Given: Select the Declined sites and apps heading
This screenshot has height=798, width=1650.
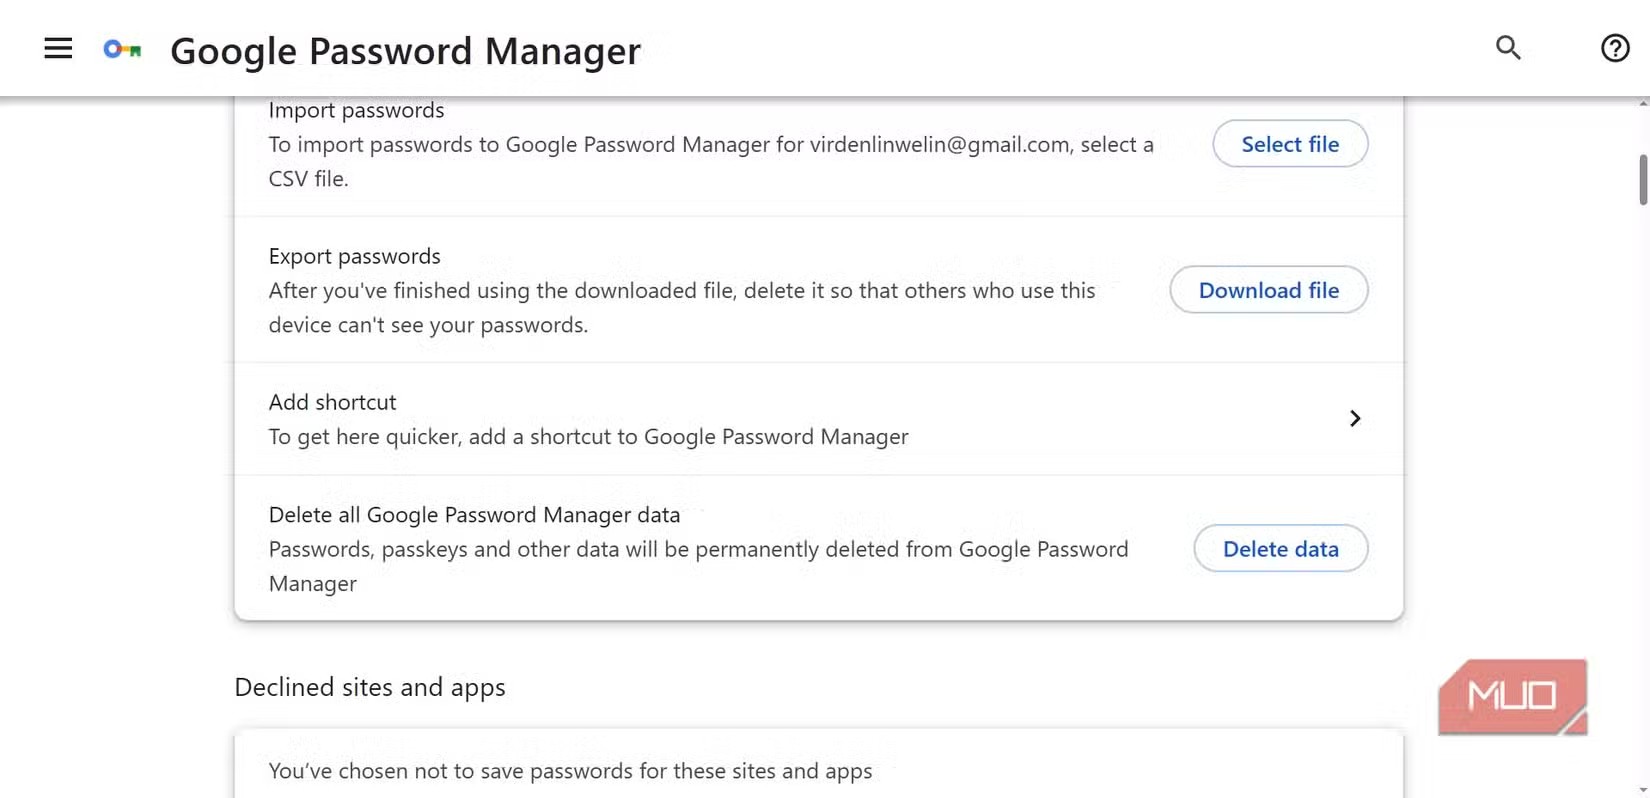Looking at the screenshot, I should 369,687.
